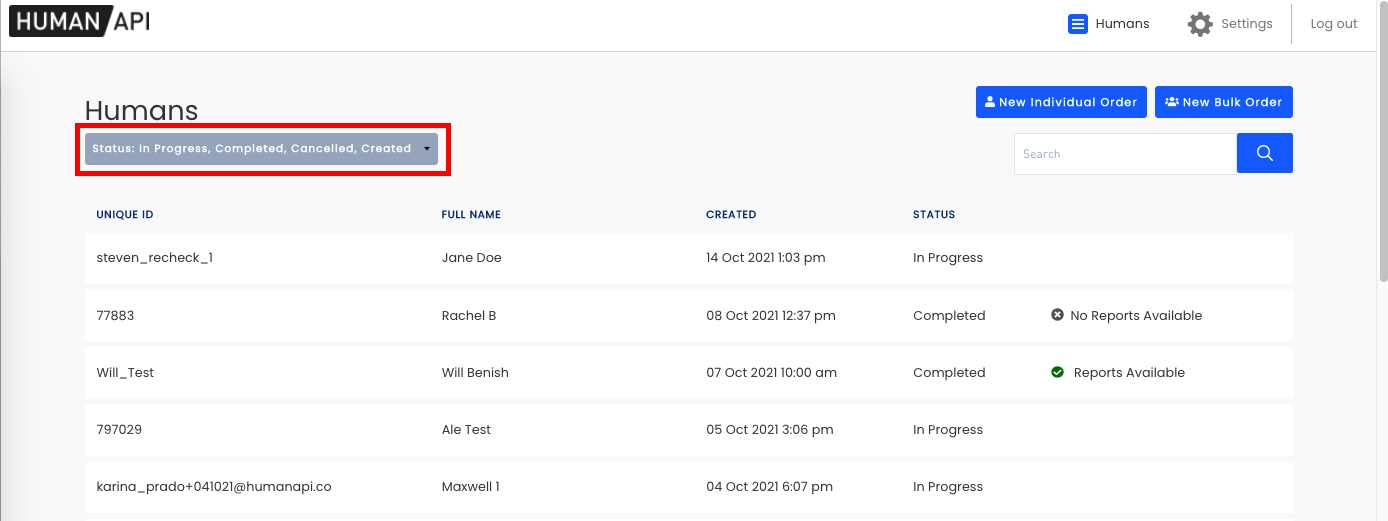Focus the Search input field
1388x521 pixels.
point(1125,154)
